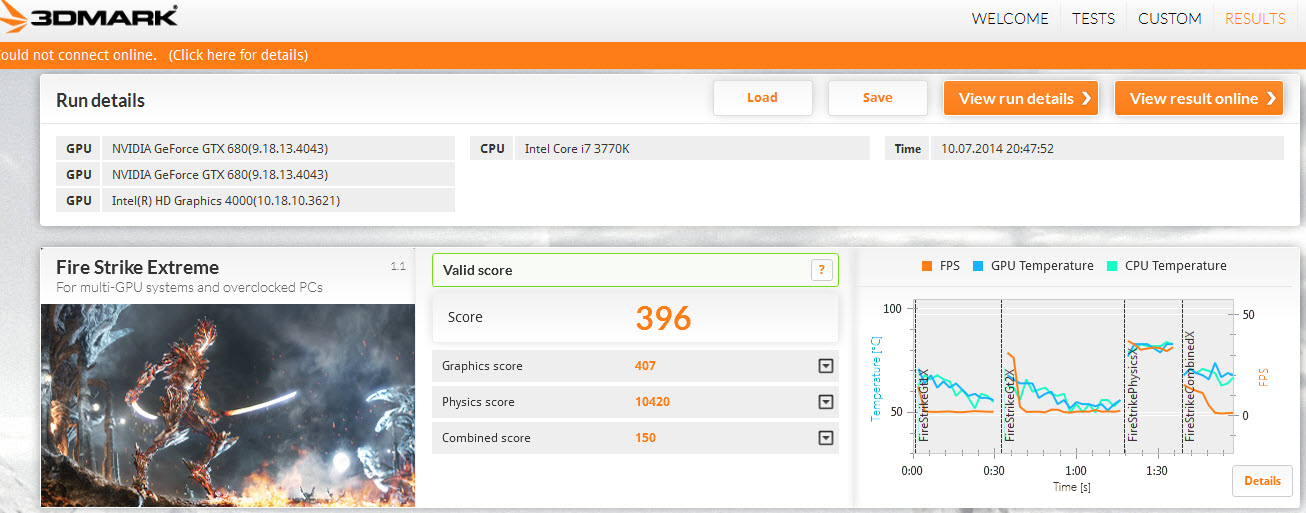Click the CPU Temperature teal legend swatch

1111,266
